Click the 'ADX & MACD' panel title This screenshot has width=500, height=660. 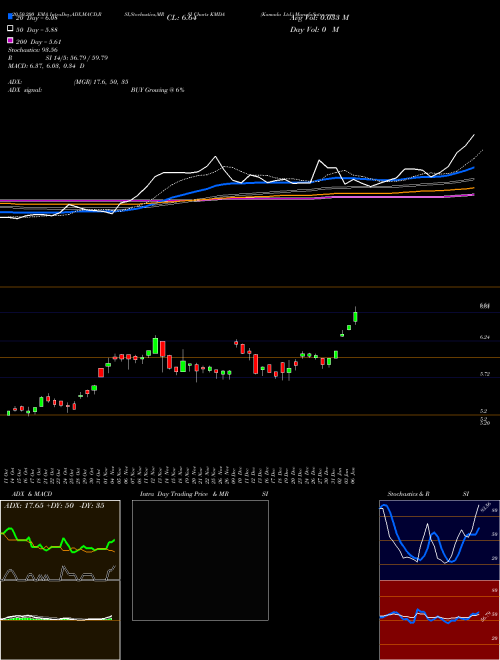pyautogui.click(x=32, y=494)
